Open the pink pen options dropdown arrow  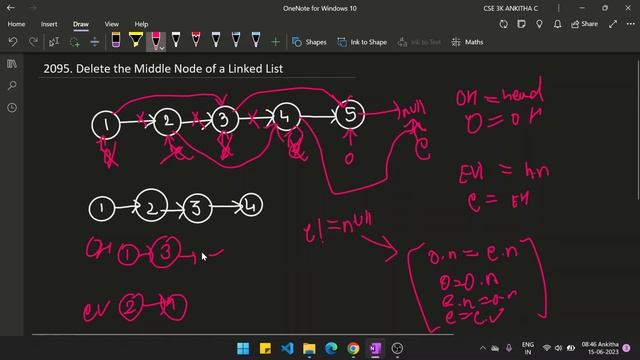[x=162, y=47]
